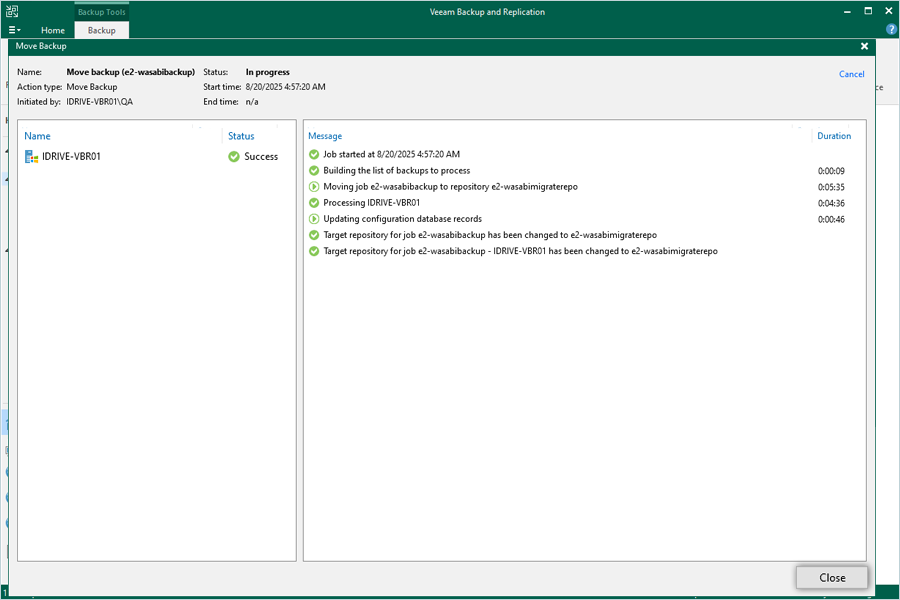Click the IDRIVE-VBR01\QA initiated by value
The width and height of the screenshot is (900, 600).
tap(99, 102)
